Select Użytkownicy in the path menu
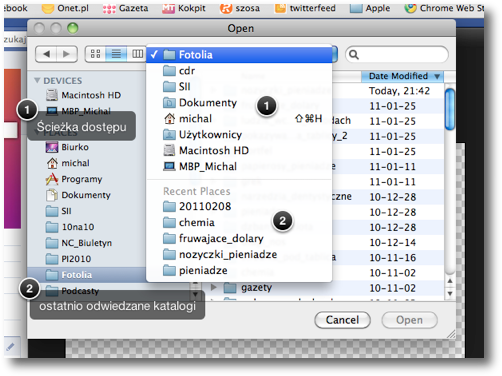The width and height of the screenshot is (502, 376). 239,135
